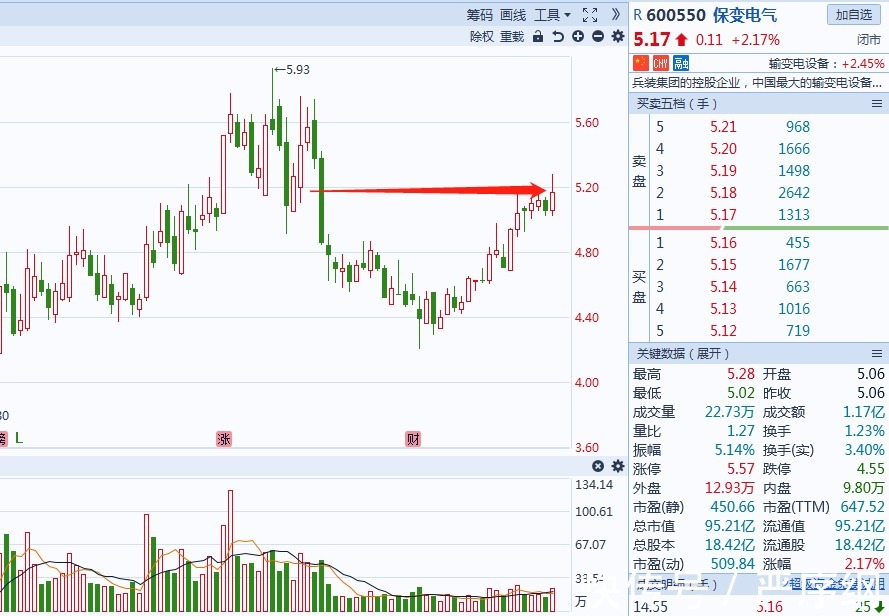Expand side panel with double-chevron icon
889x616 pixels.
pyautogui.click(x=616, y=14)
